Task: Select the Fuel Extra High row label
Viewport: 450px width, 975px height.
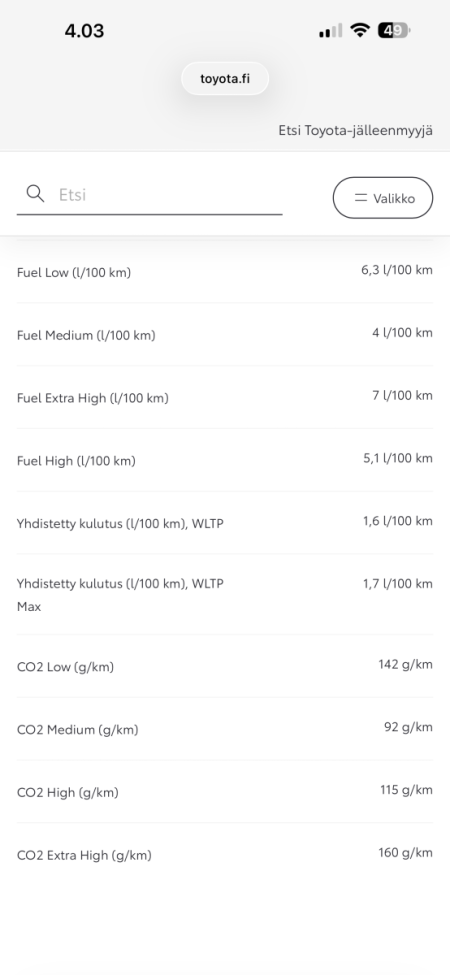Action: click(93, 398)
